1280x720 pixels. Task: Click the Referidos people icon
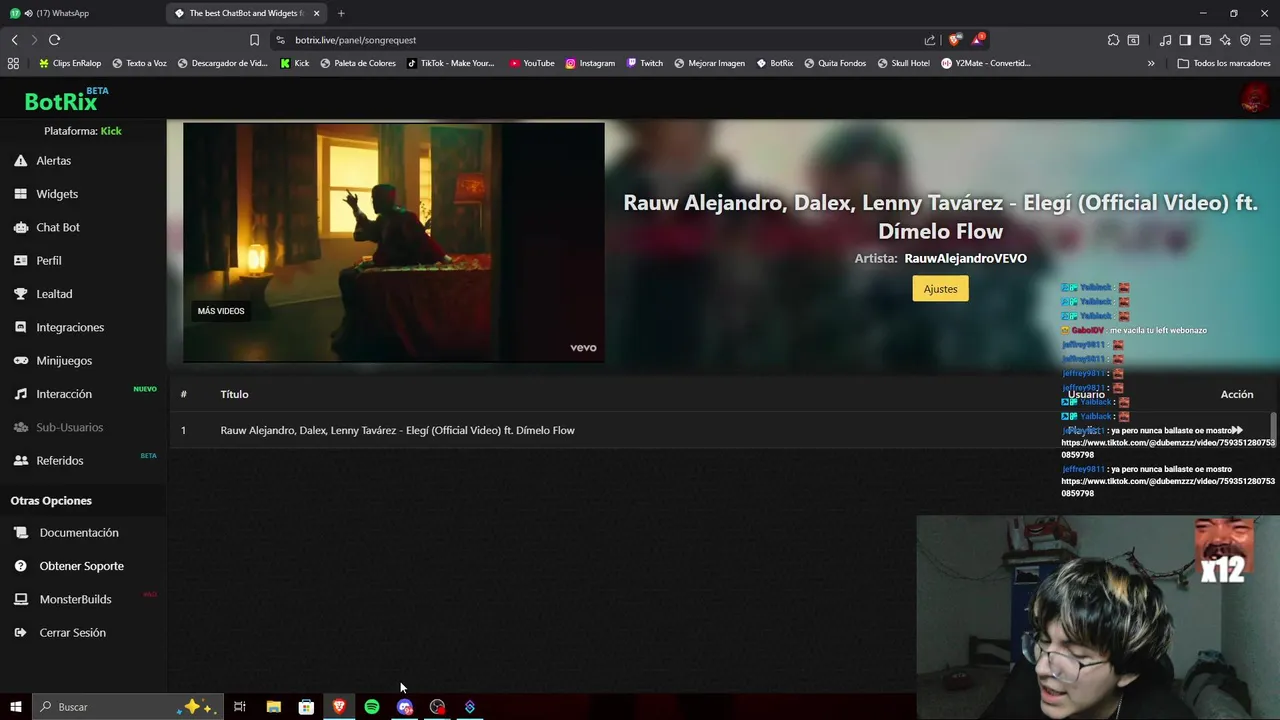[x=20, y=460]
